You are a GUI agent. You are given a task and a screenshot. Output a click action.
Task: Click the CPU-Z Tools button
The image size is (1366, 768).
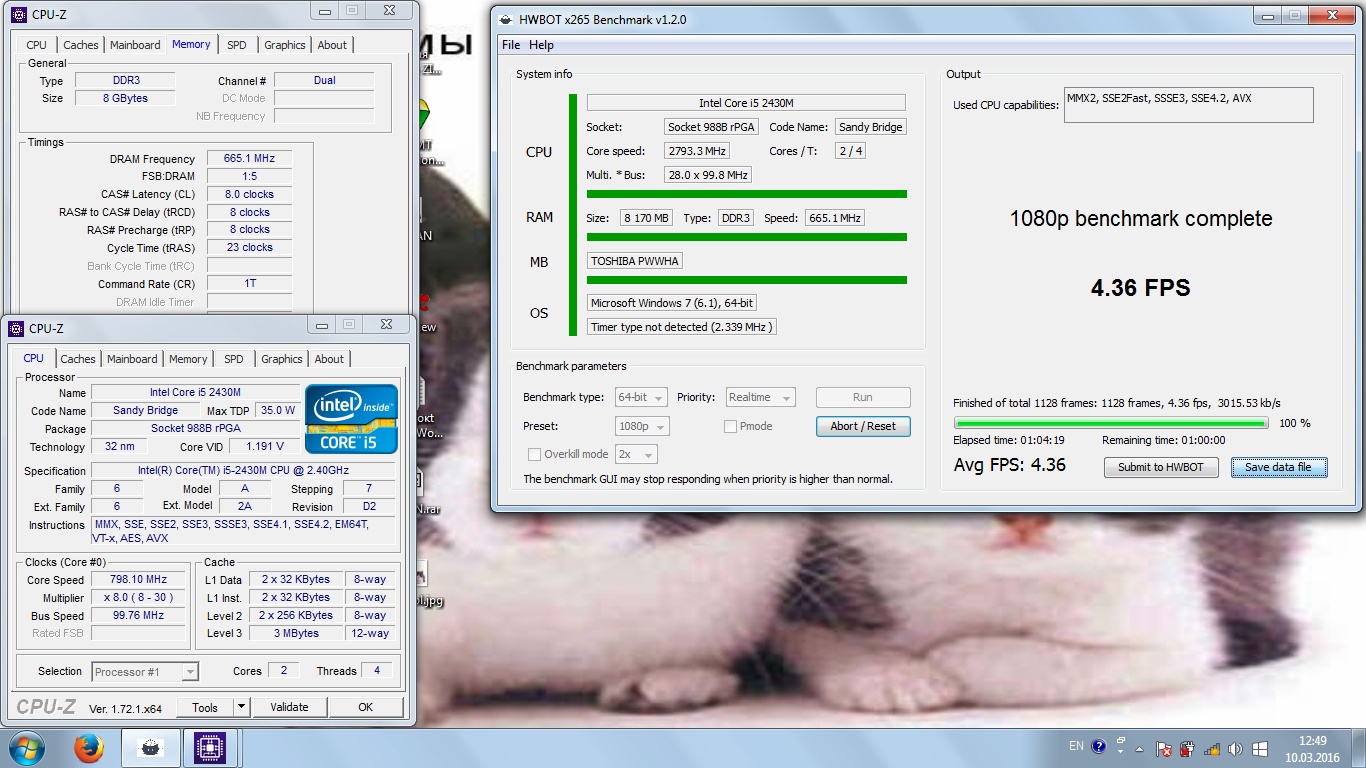coord(205,707)
